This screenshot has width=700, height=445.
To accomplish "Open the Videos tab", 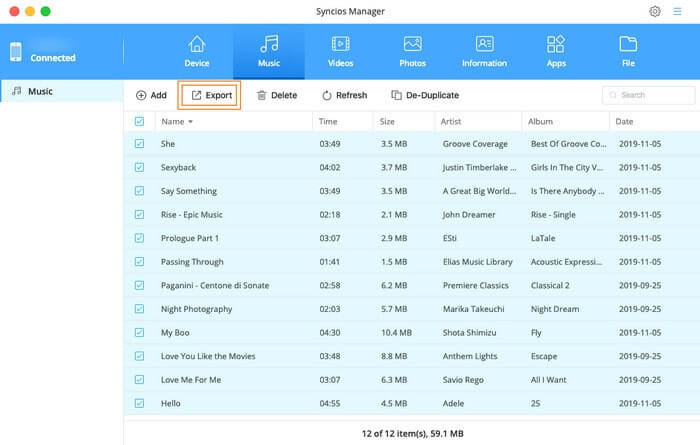I will point(341,52).
